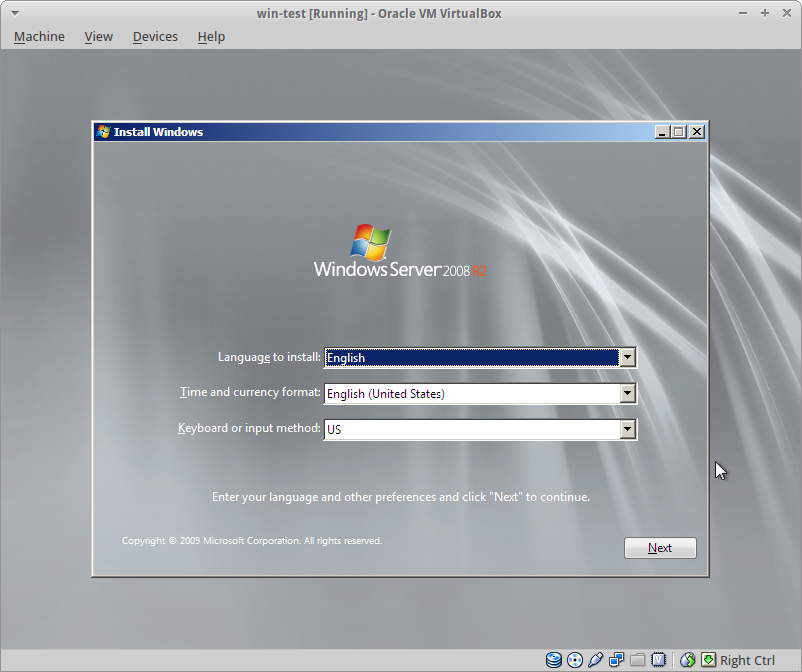Open the Help menu
This screenshot has width=802, height=672.
(x=211, y=37)
